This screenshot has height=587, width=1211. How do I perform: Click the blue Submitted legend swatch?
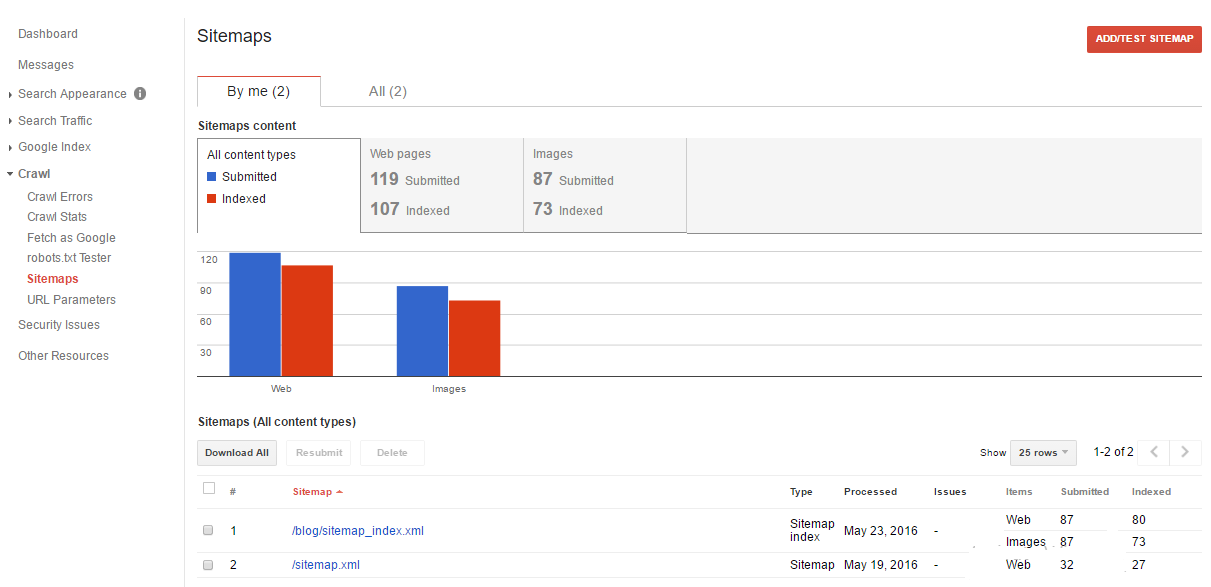pyautogui.click(x=212, y=177)
